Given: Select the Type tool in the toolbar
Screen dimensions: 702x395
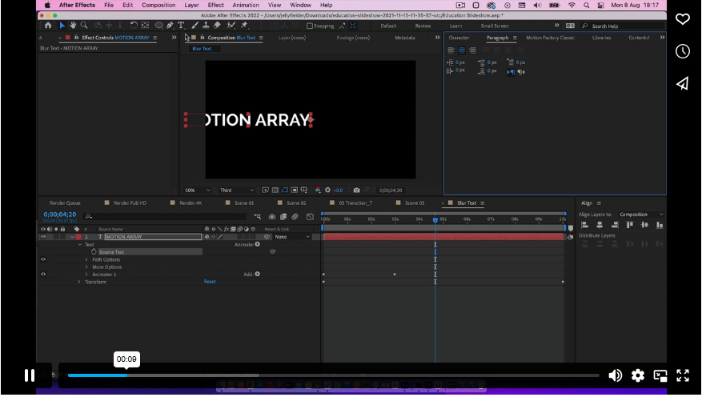Looking at the screenshot, I should point(181,26).
